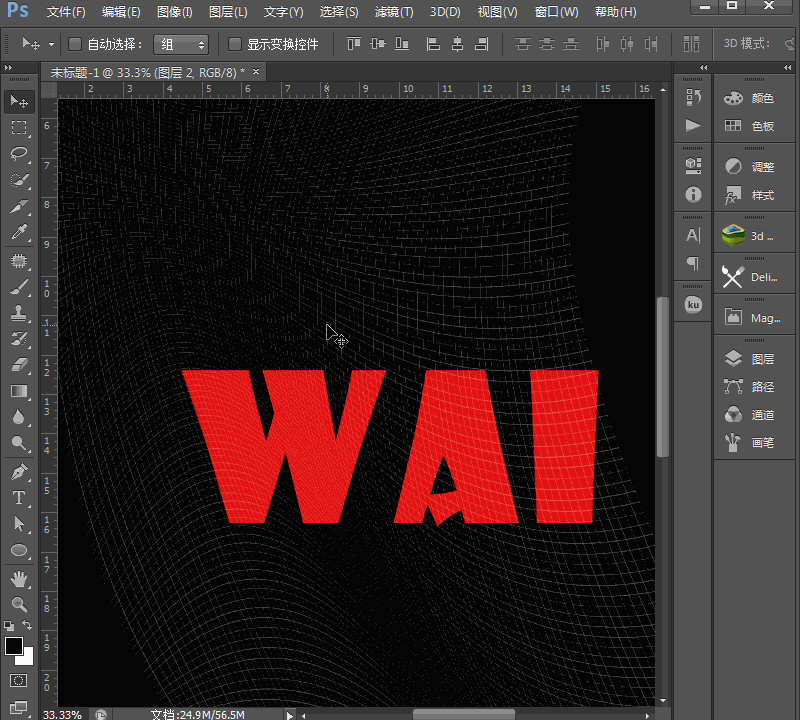Open the 图像(I) menu
The width and height of the screenshot is (800, 720).
[174, 12]
